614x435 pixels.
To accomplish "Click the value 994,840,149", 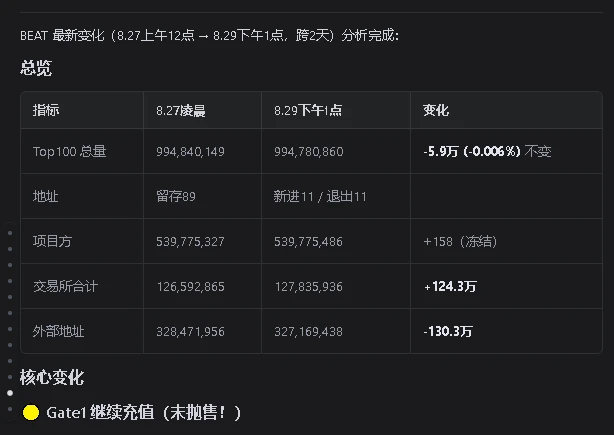I will pyautogui.click(x=190, y=152).
